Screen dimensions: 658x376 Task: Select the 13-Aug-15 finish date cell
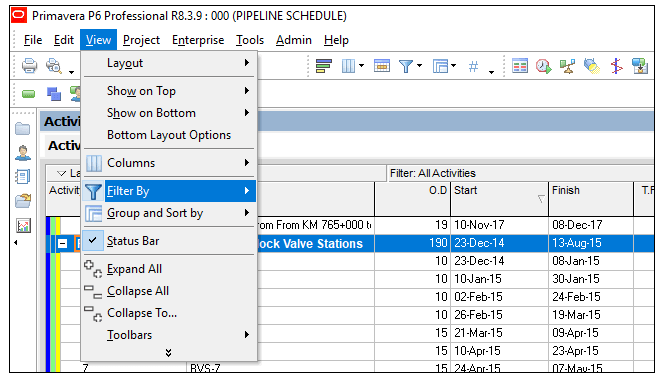click(x=591, y=243)
